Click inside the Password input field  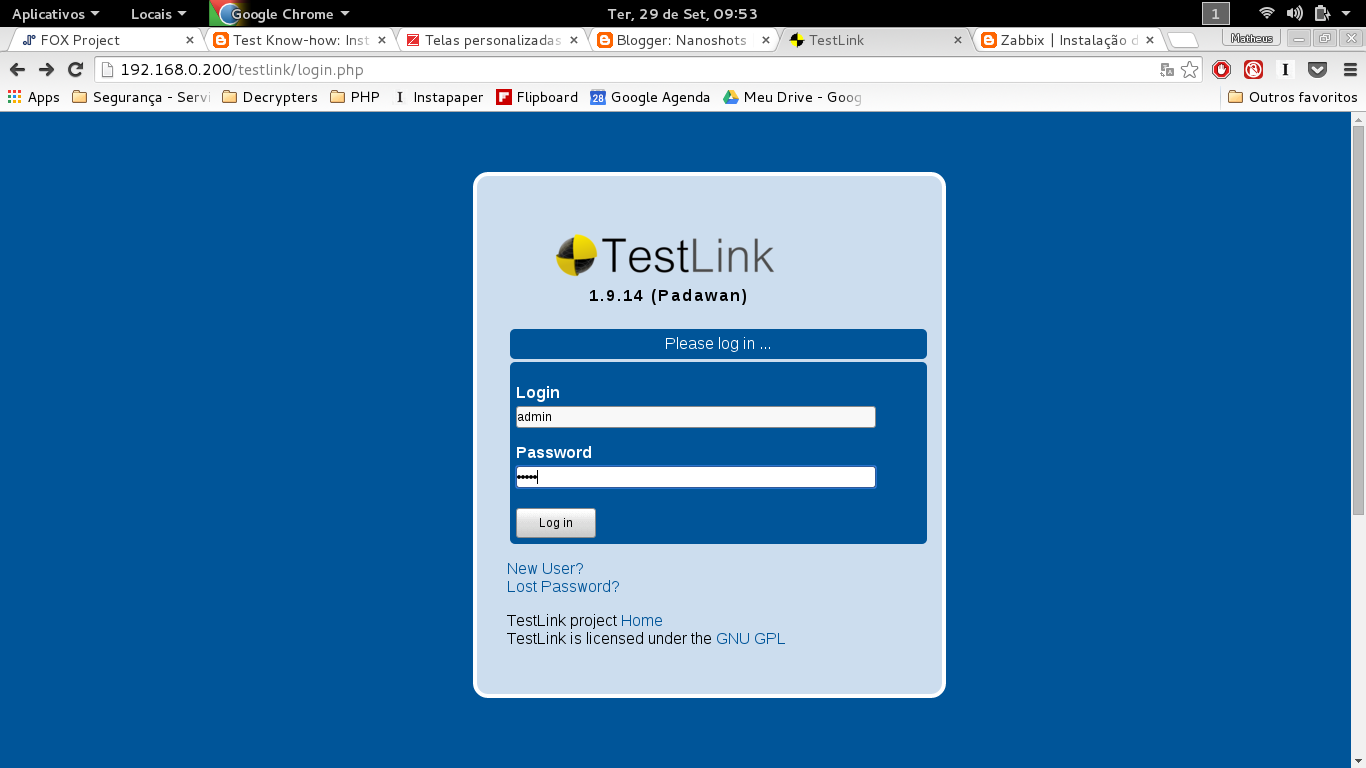pyautogui.click(x=695, y=476)
